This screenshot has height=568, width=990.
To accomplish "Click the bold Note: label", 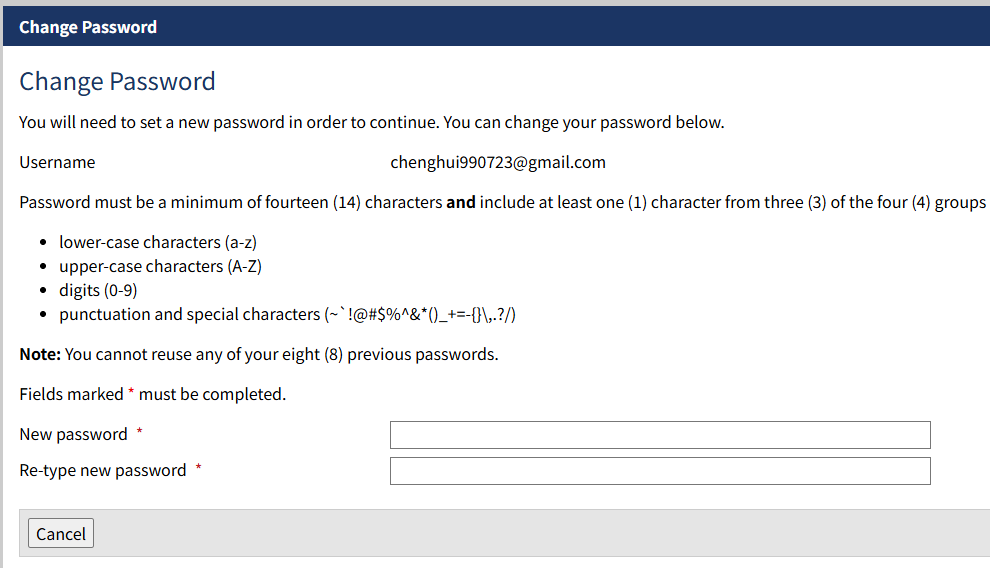I will (40, 354).
